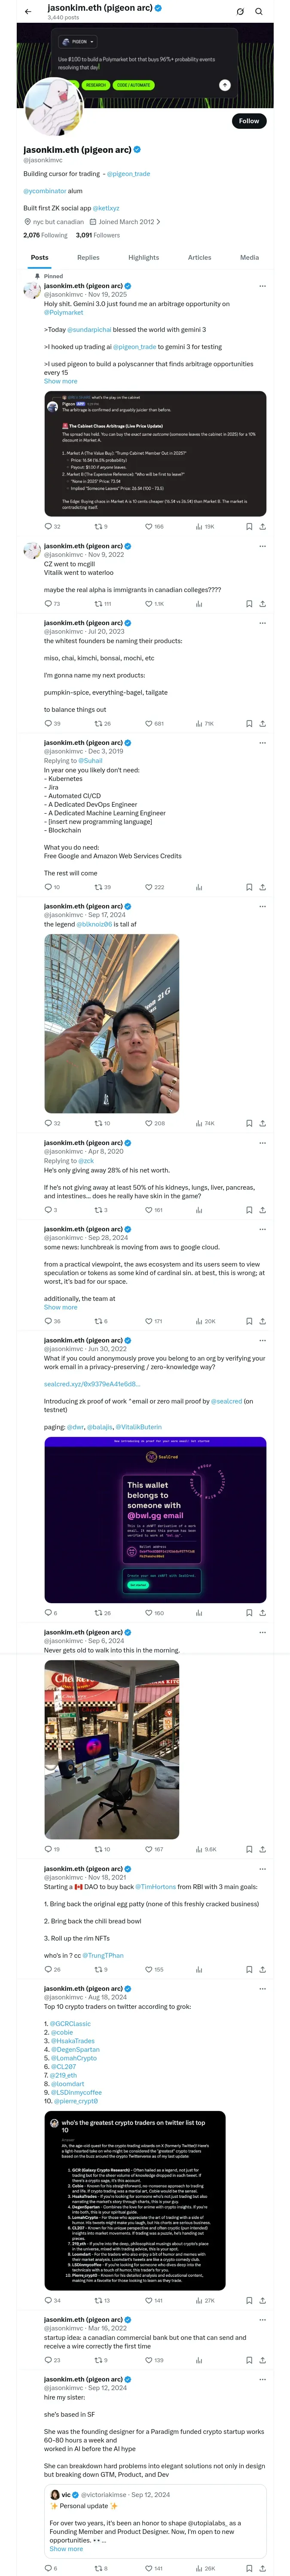Viewport: 290px width, 2576px height.
Task: Click the circular icon beside the header search
Action: pyautogui.click(x=240, y=11)
